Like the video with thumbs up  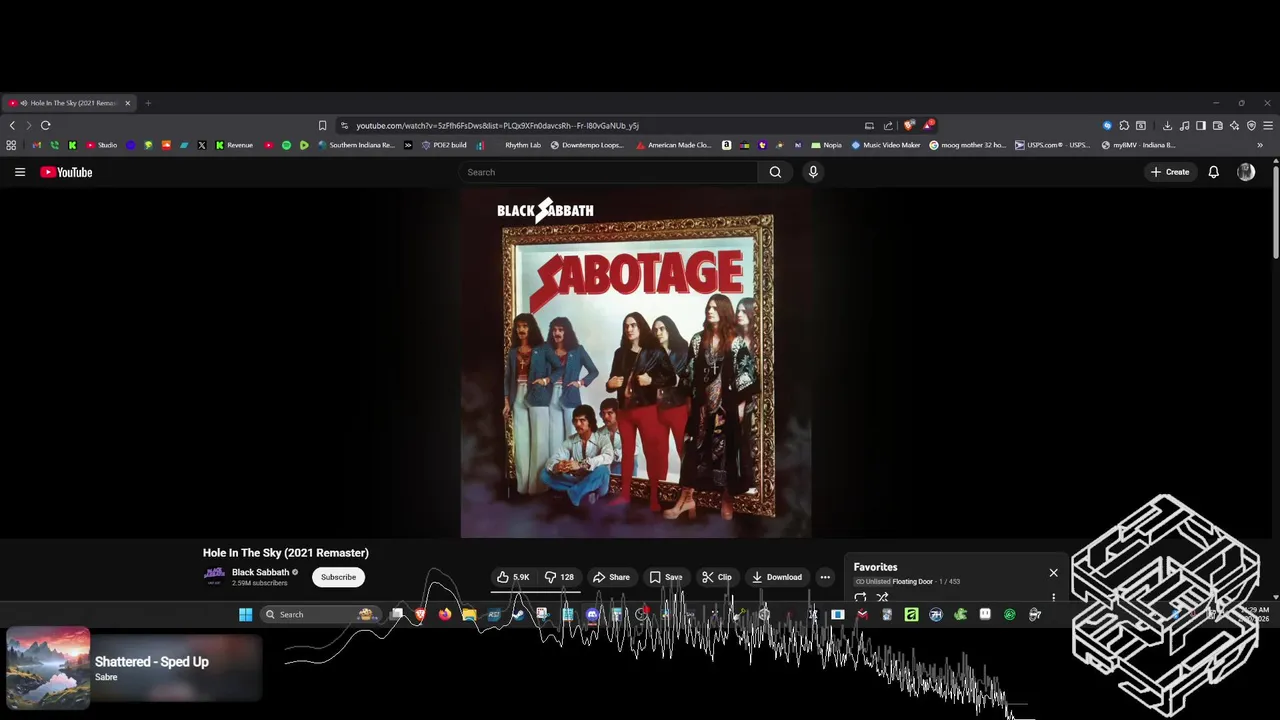point(514,577)
